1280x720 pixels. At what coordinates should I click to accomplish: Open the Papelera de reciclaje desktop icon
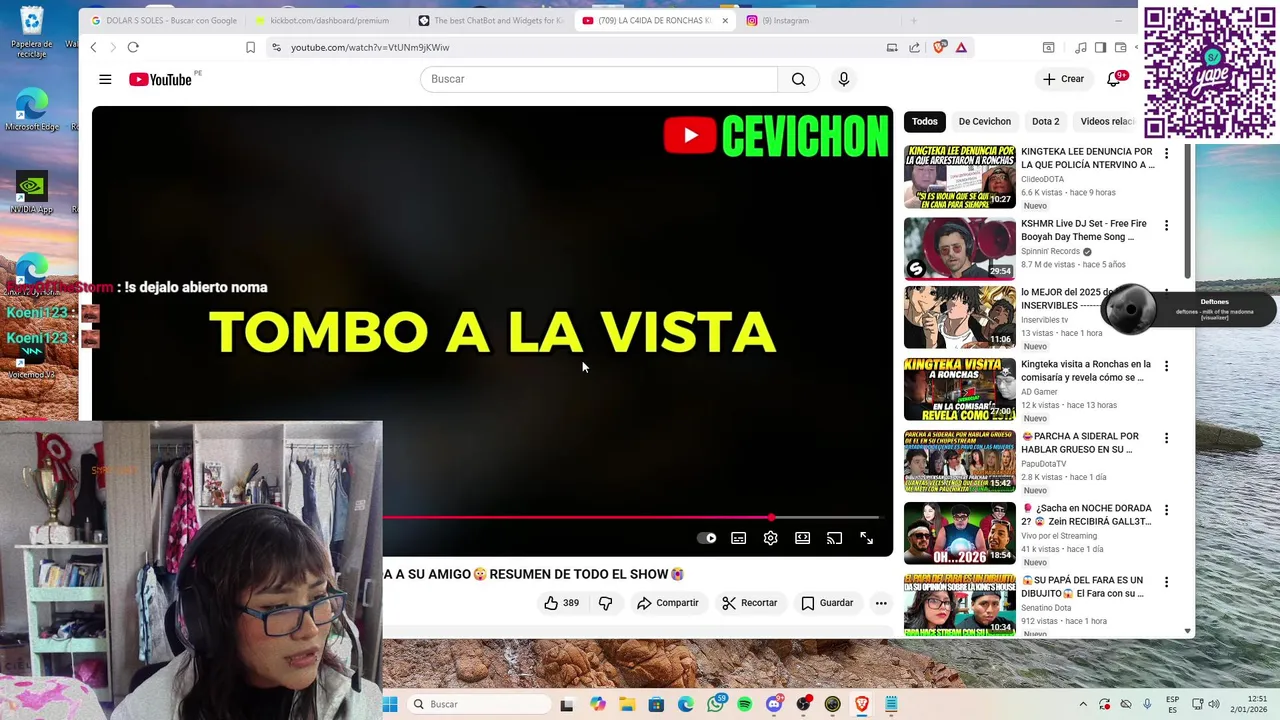[32, 33]
